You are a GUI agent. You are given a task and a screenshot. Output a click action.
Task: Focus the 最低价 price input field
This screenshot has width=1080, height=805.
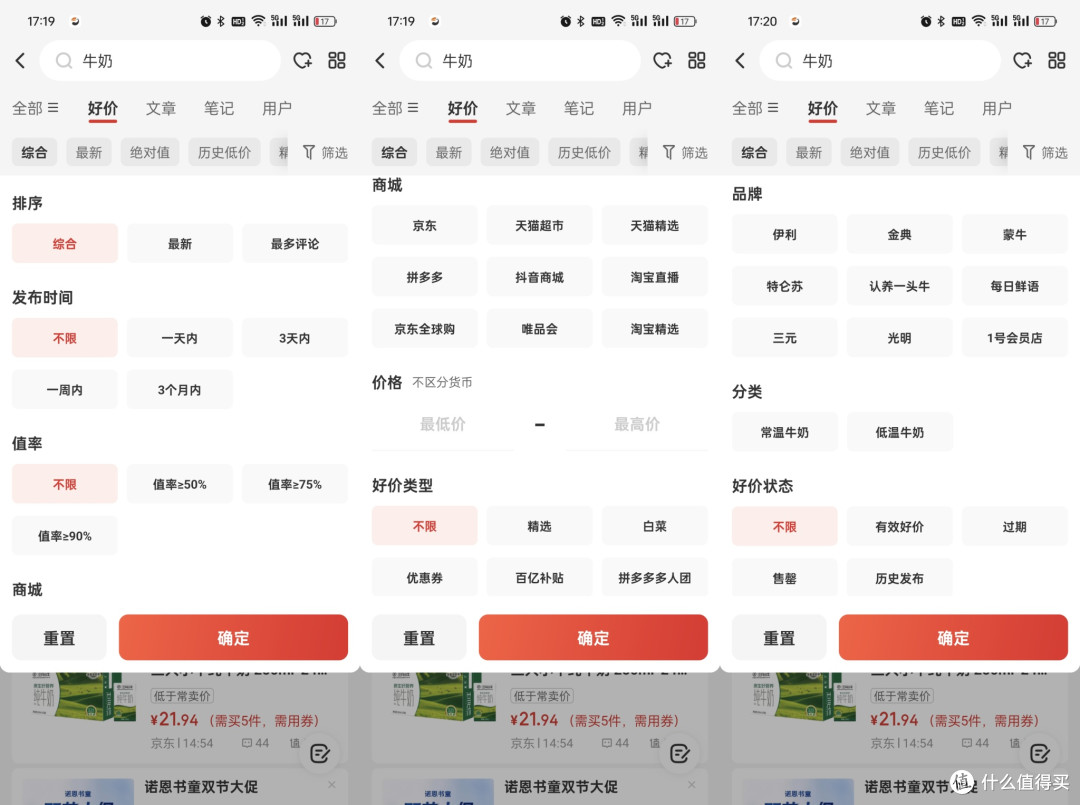(x=443, y=424)
